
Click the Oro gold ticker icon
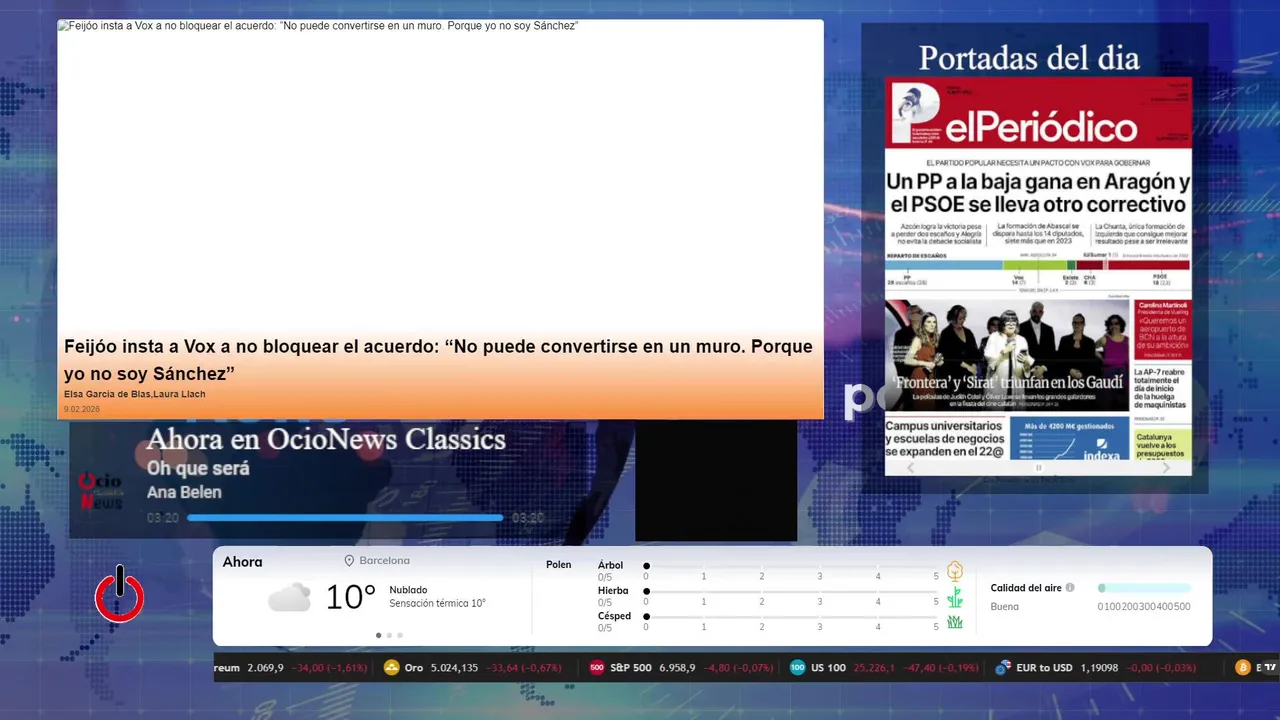pos(392,668)
